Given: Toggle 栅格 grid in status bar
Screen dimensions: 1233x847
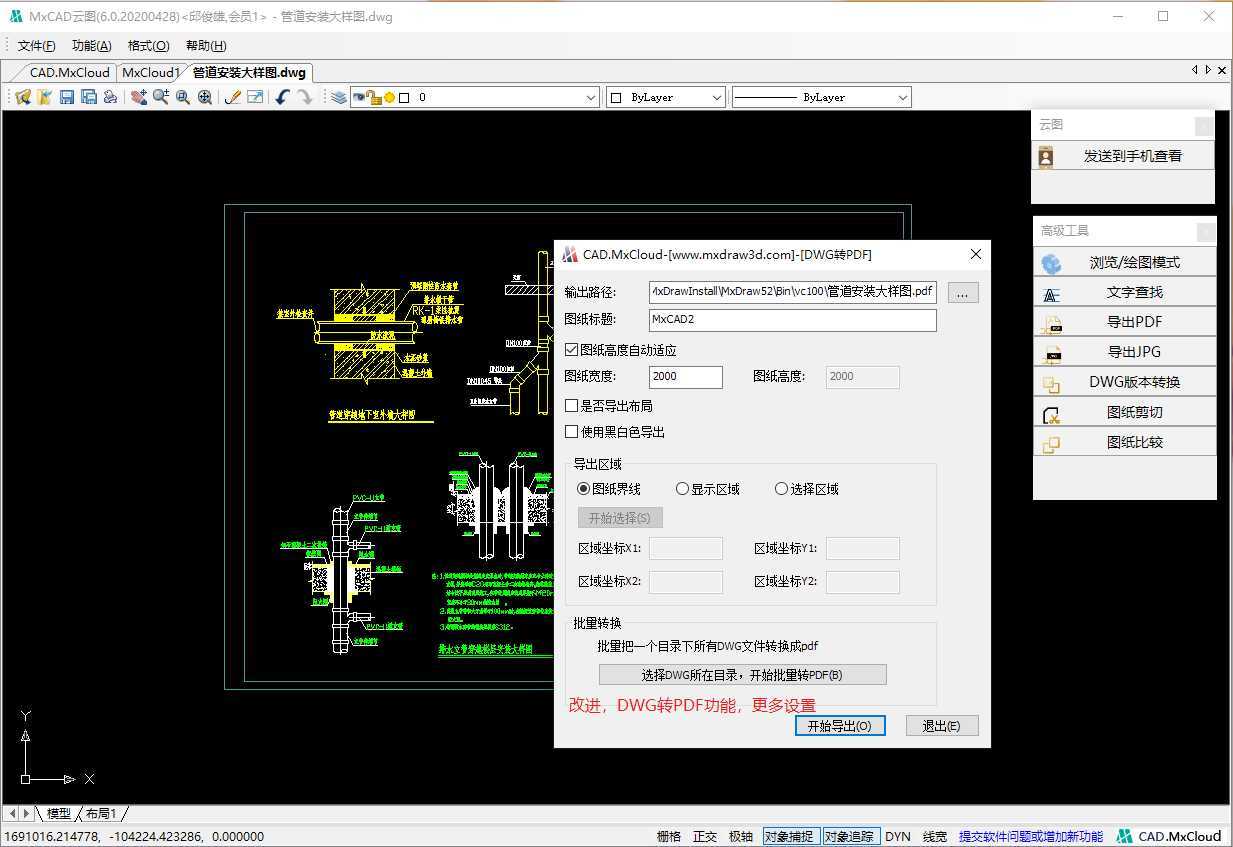Looking at the screenshot, I should coord(669,836).
